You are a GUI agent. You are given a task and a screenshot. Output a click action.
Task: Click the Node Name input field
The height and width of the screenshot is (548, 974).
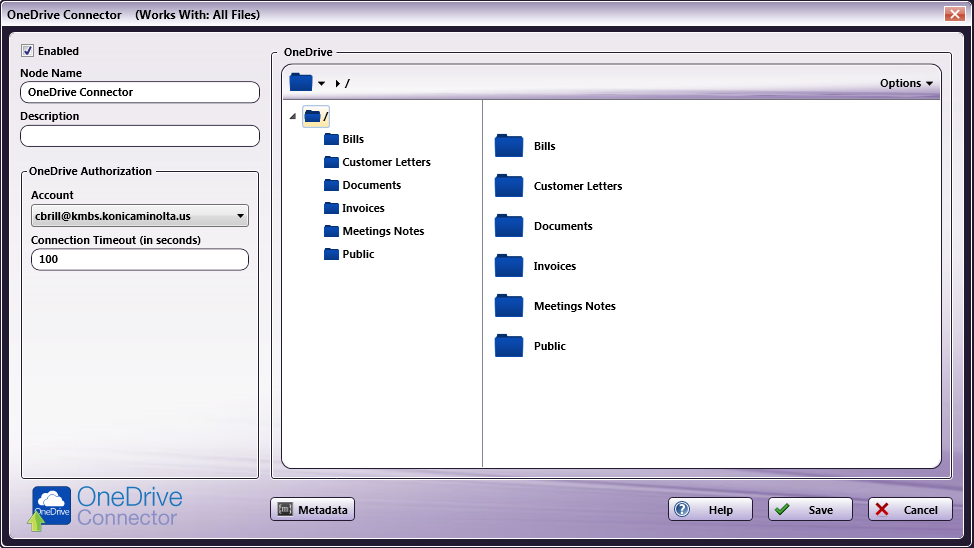coord(140,92)
